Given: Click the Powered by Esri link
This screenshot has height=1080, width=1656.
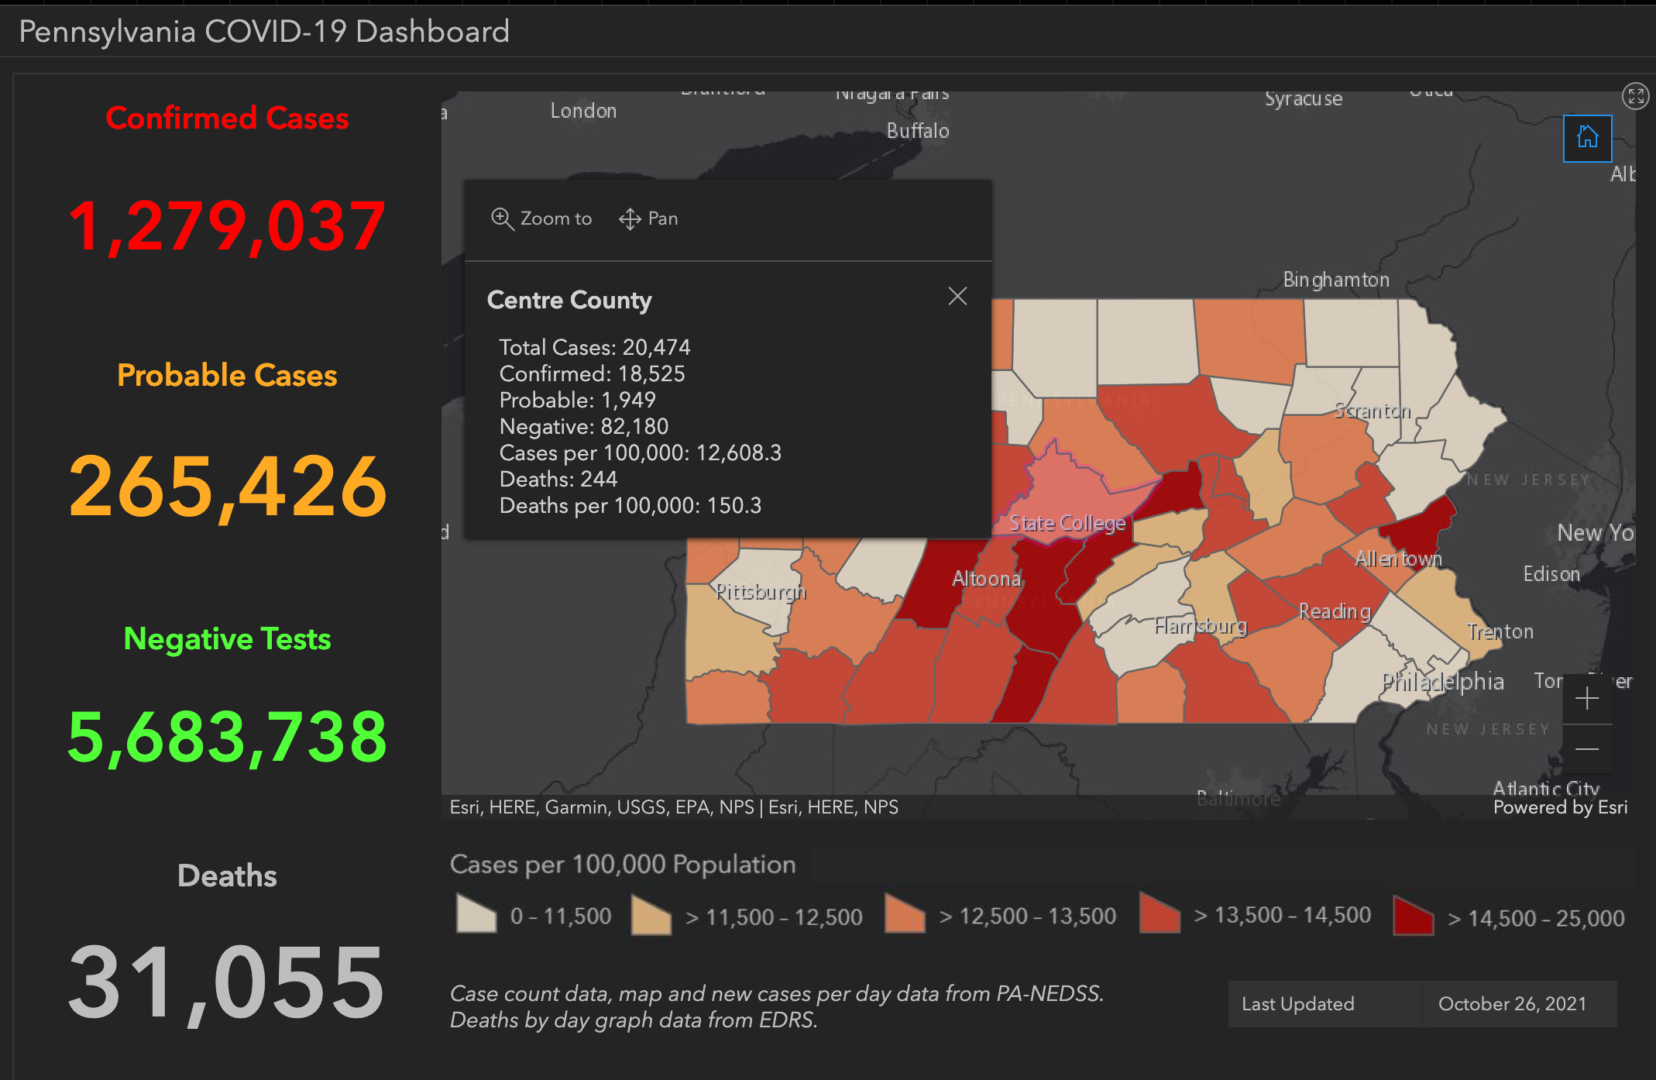Looking at the screenshot, I should pyautogui.click(x=1559, y=807).
